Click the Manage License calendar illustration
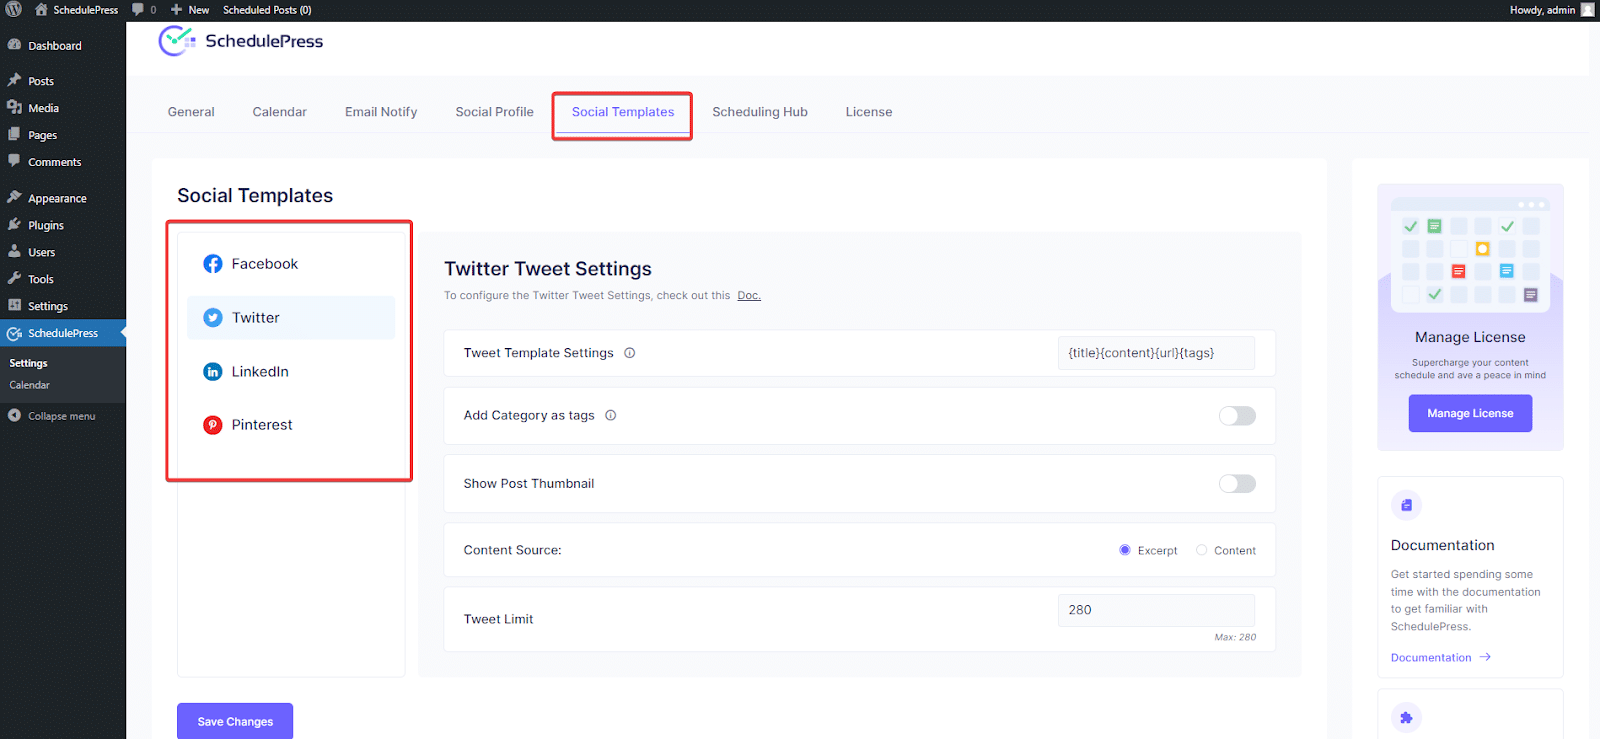1600x739 pixels. [x=1470, y=254]
